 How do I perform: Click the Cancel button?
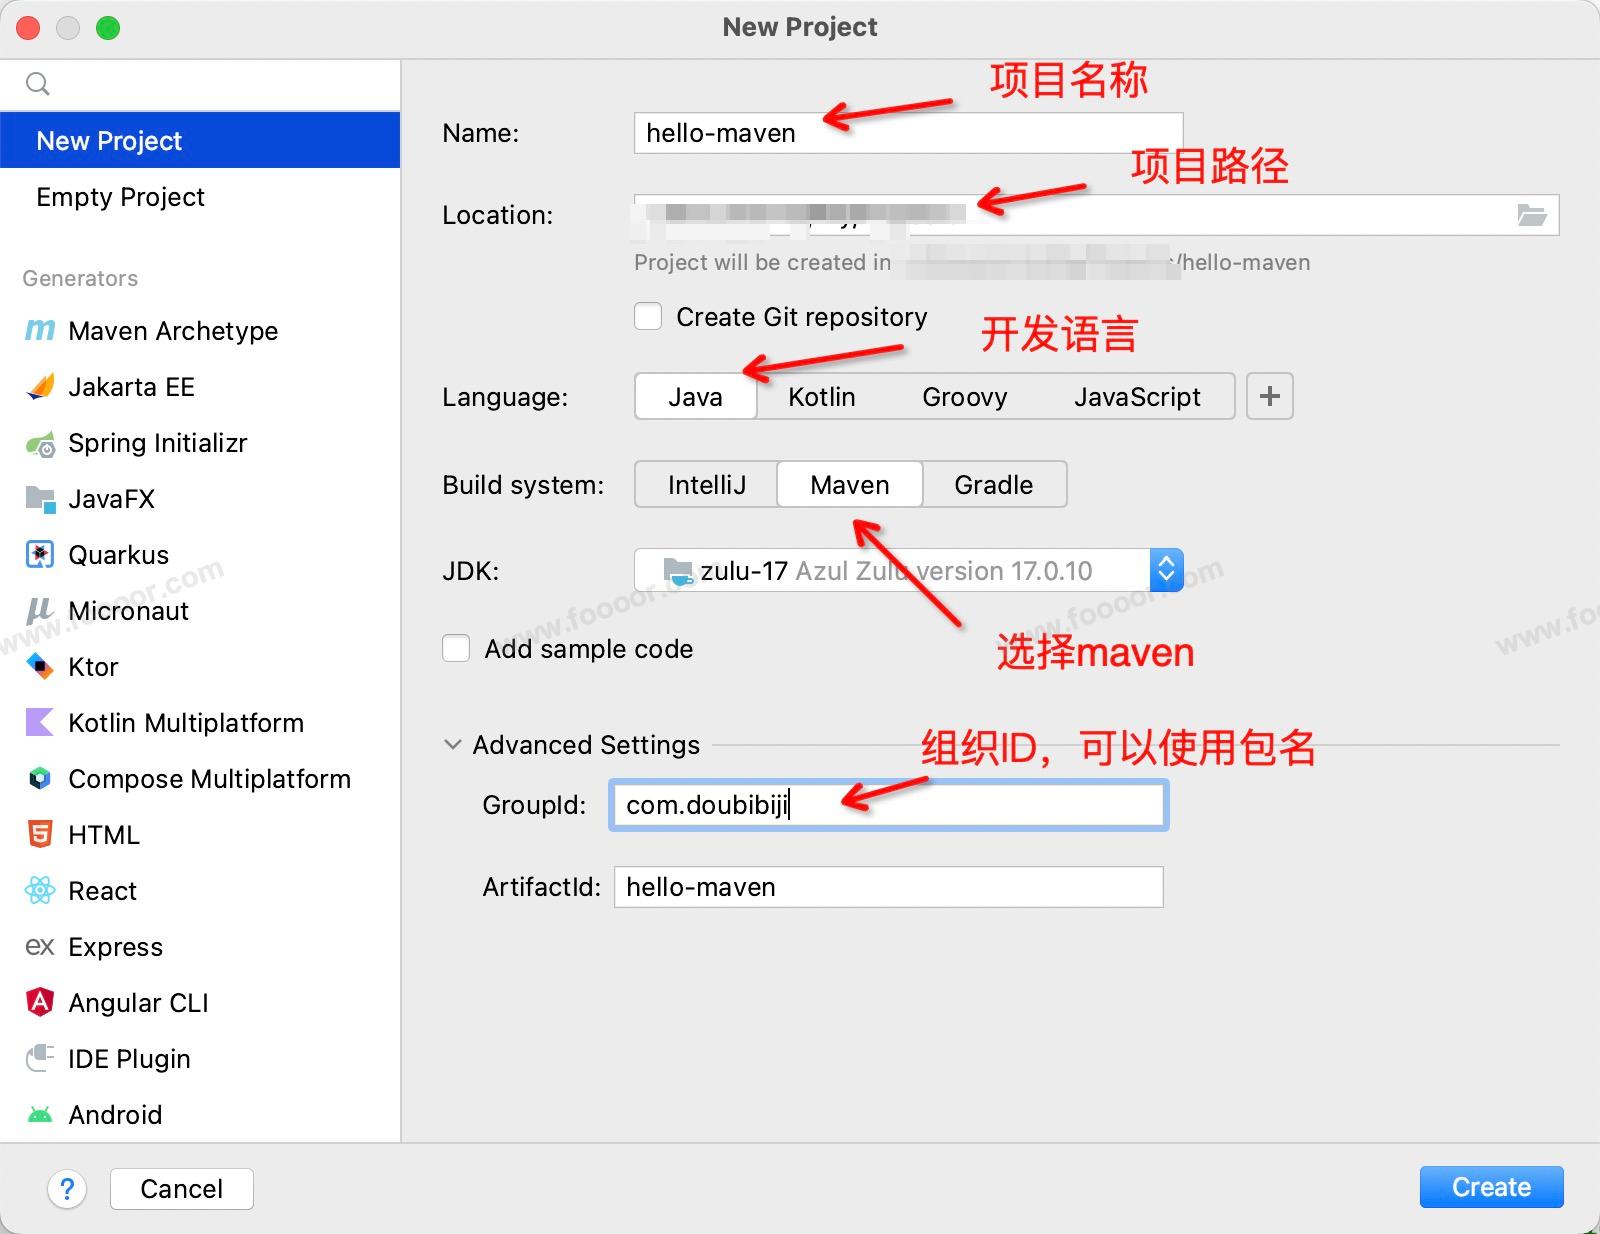(x=181, y=1189)
